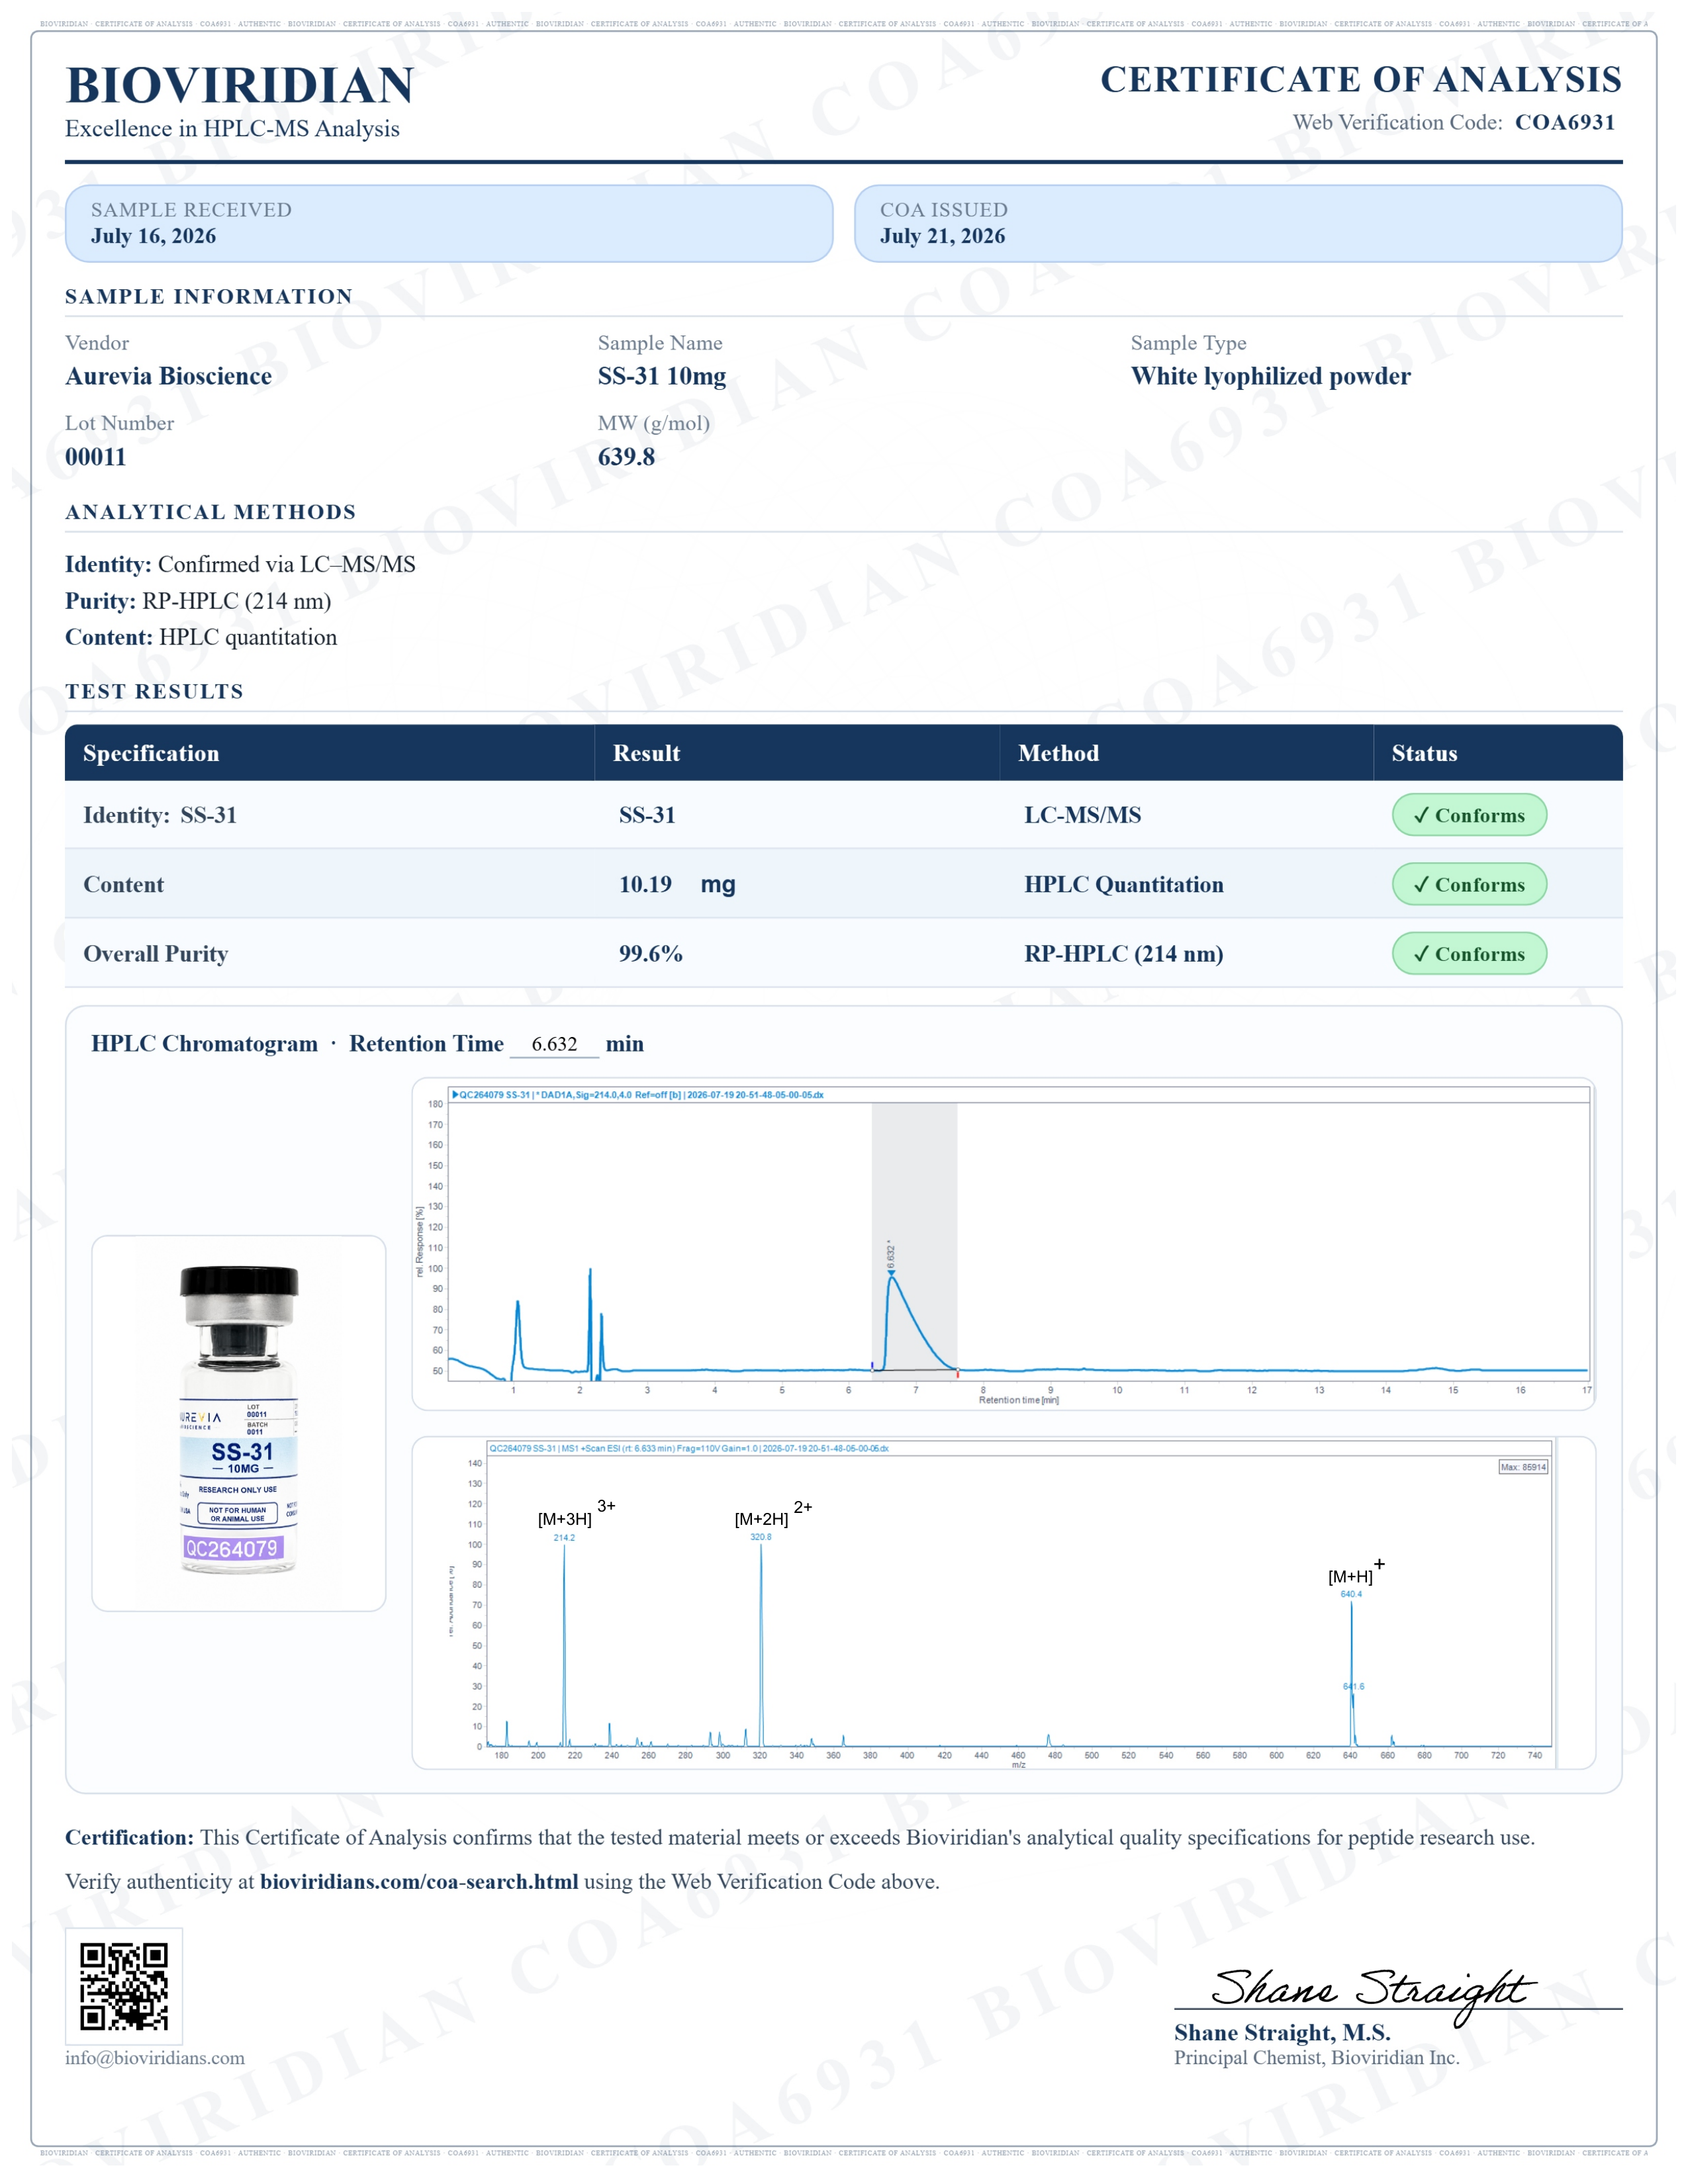
Task: Click the vendor name Aurevia Bioscience
Action: pos(169,376)
